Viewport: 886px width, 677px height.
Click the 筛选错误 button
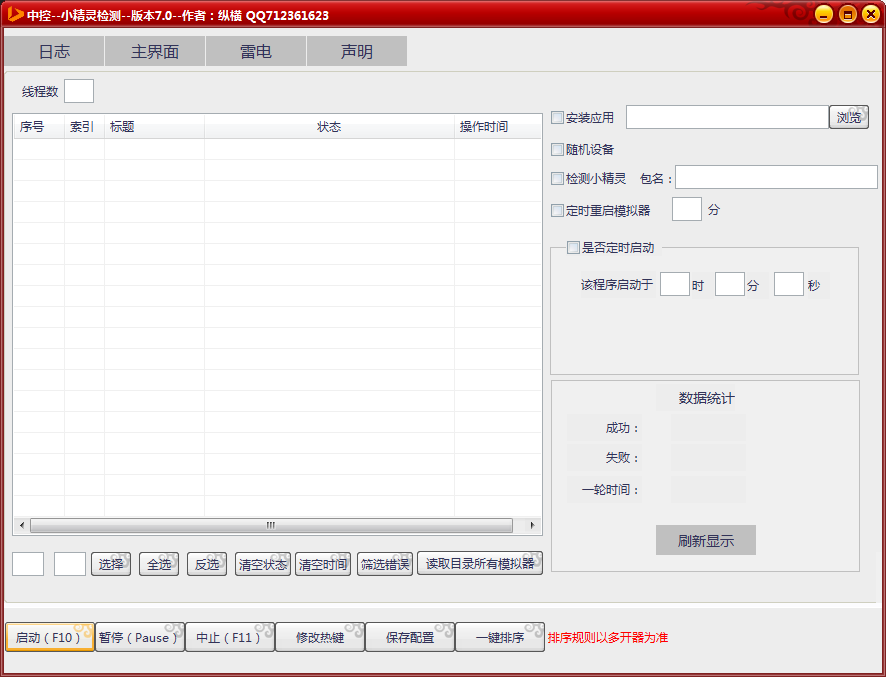point(385,564)
